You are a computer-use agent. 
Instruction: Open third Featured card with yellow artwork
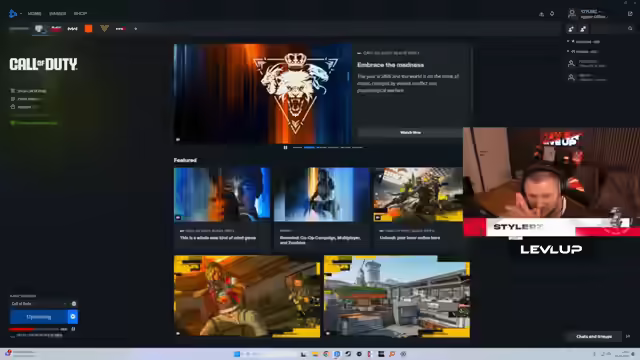[x=418, y=208]
